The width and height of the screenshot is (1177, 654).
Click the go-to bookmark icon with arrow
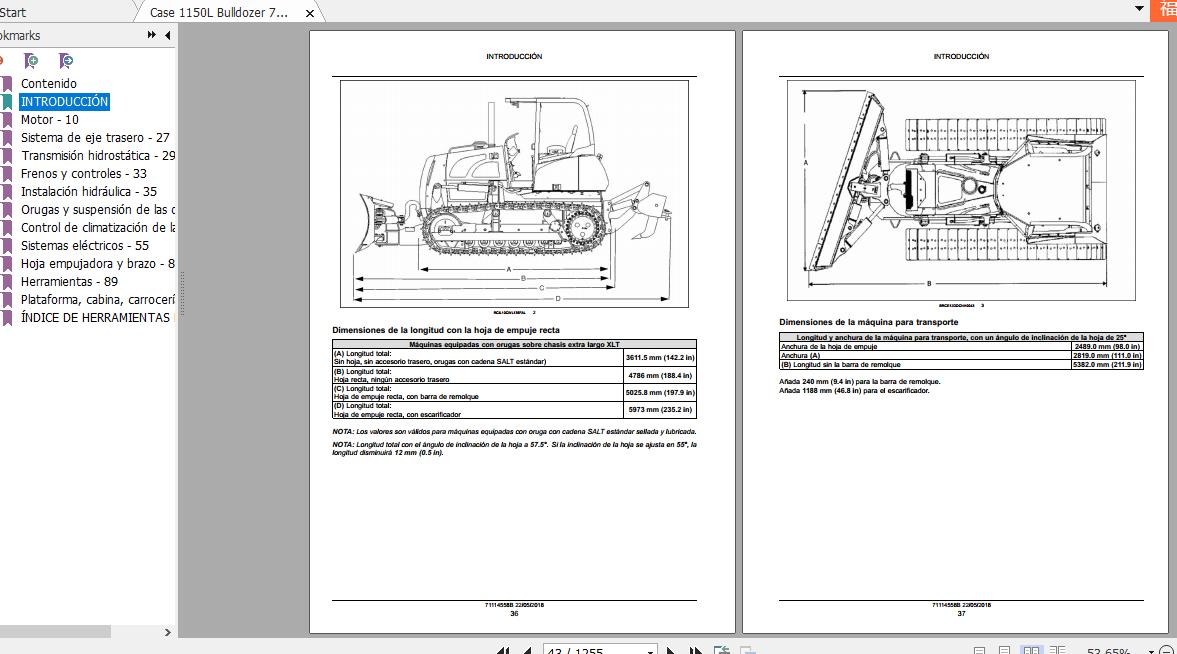click(66, 61)
